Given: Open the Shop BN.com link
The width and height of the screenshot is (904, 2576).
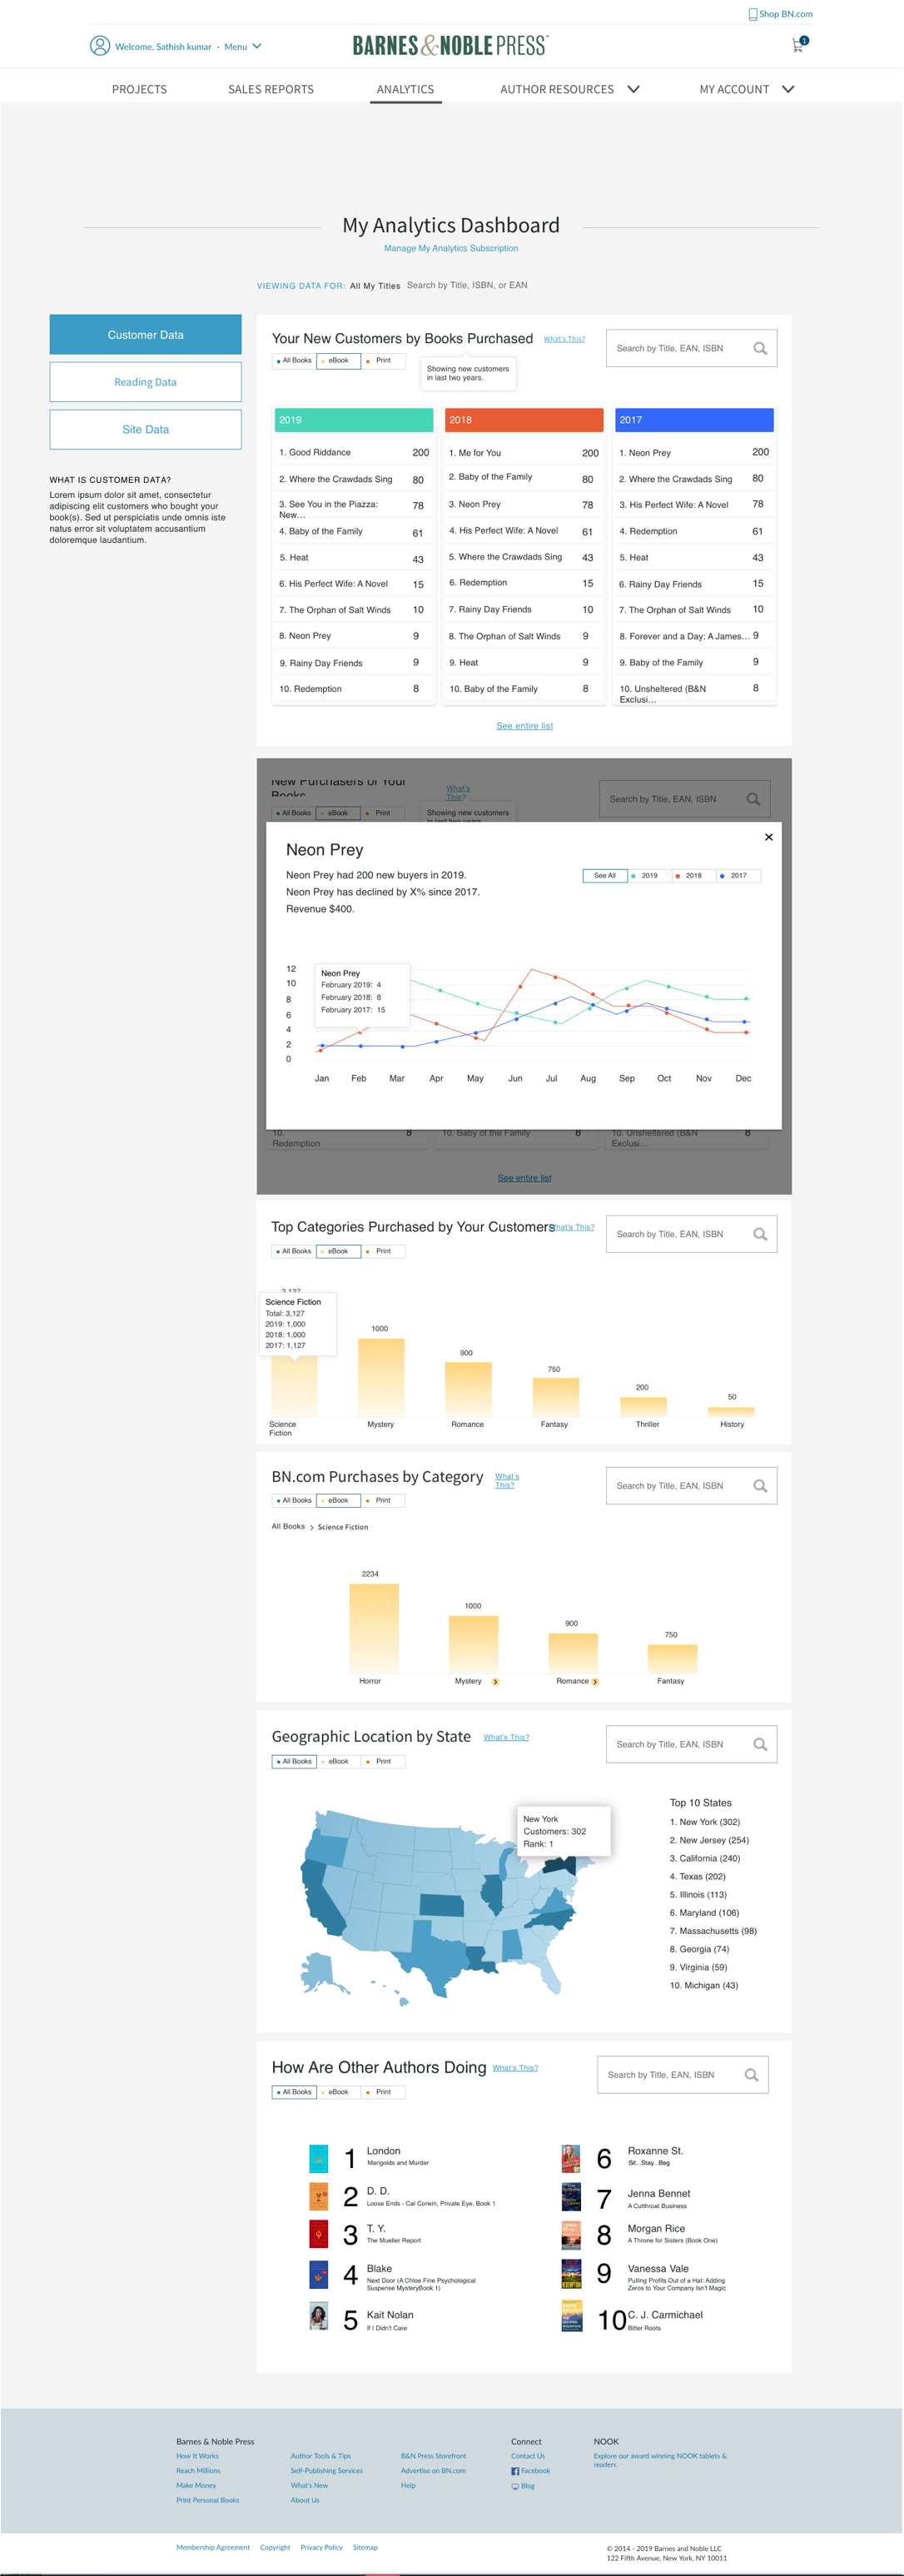Looking at the screenshot, I should coord(785,14).
